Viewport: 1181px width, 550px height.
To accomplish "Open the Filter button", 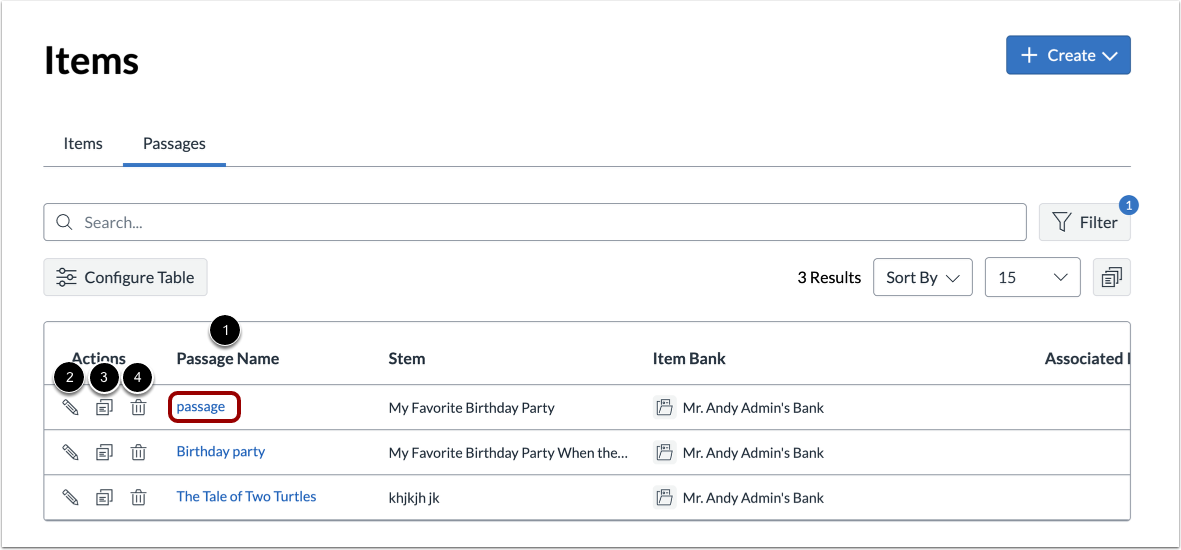I will 1085,223.
